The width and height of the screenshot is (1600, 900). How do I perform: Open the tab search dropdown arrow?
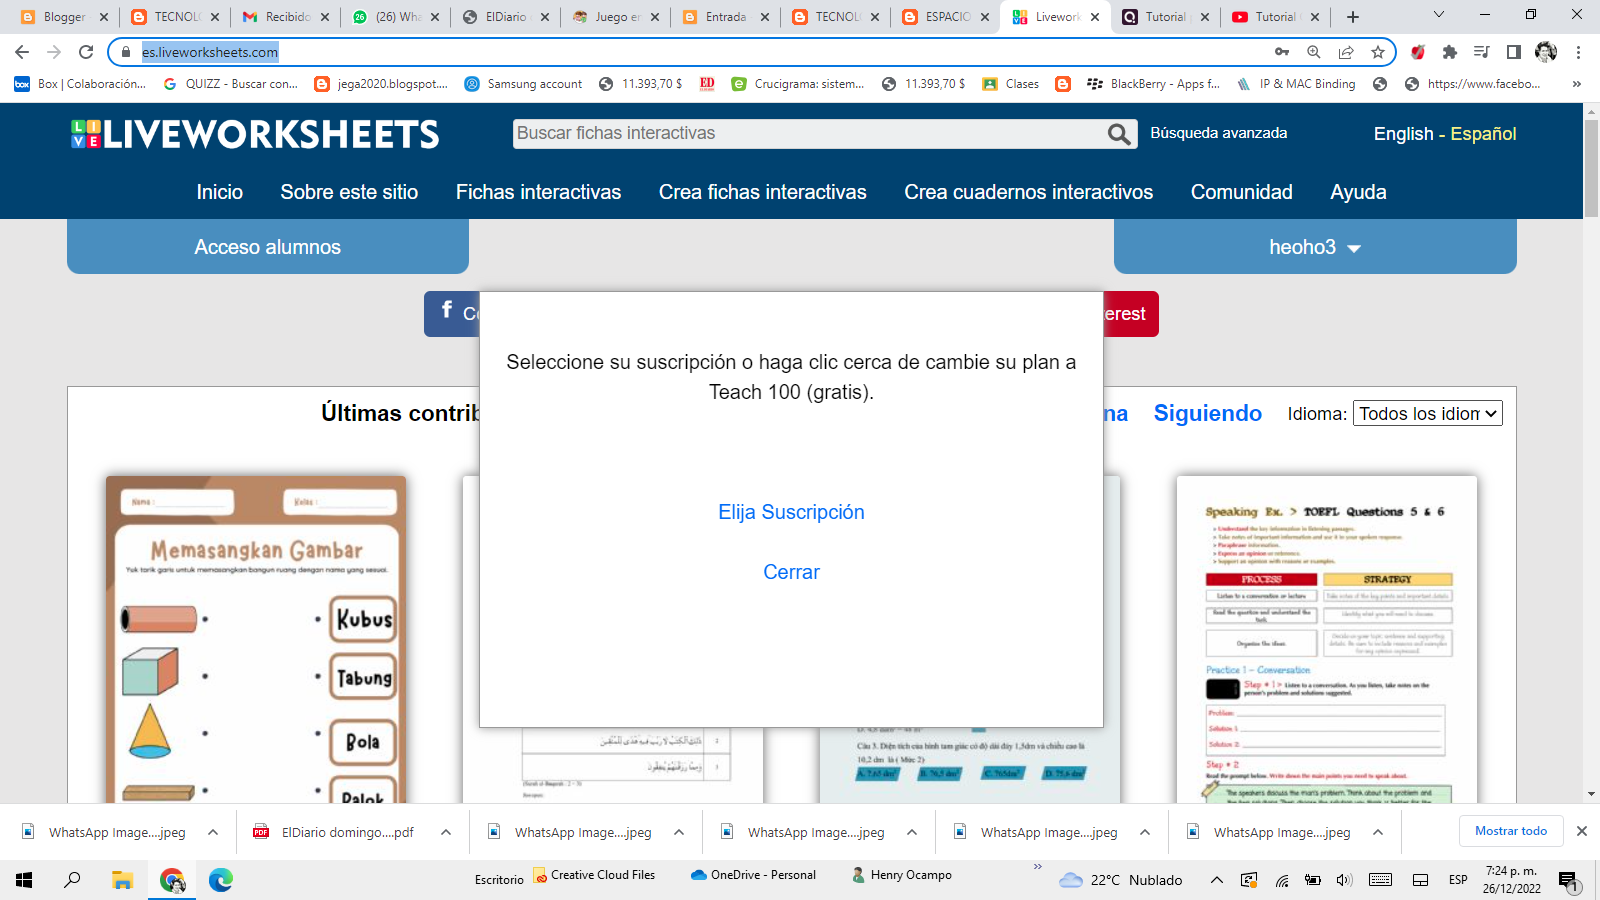(1439, 15)
